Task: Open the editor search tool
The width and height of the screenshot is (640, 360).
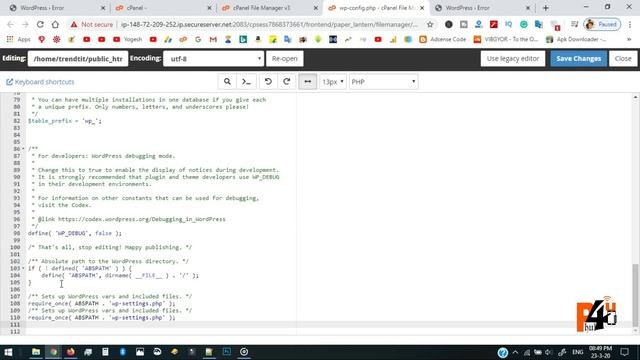Action: point(227,82)
